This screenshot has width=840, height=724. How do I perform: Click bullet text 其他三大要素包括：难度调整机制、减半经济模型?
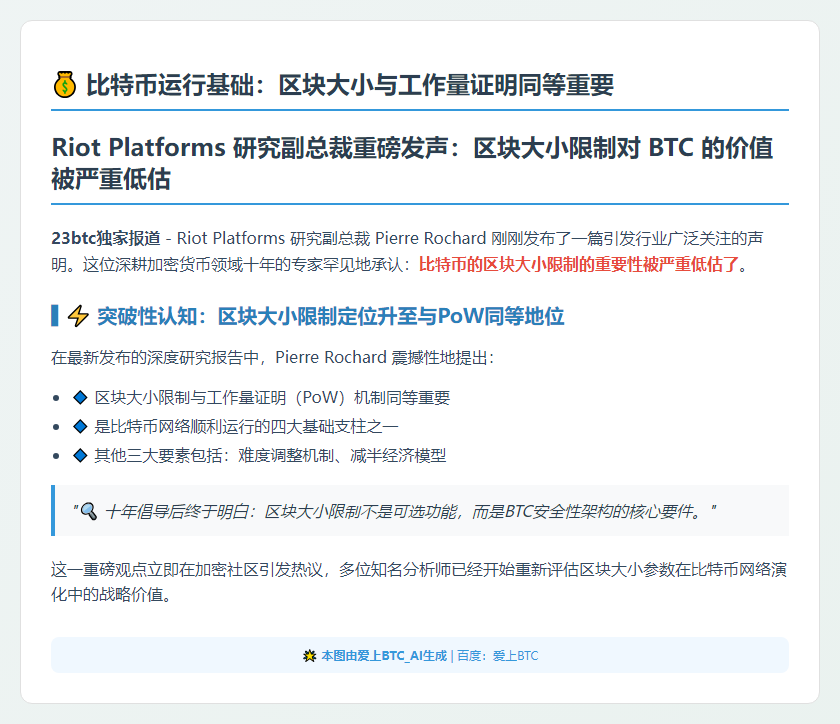click(271, 456)
